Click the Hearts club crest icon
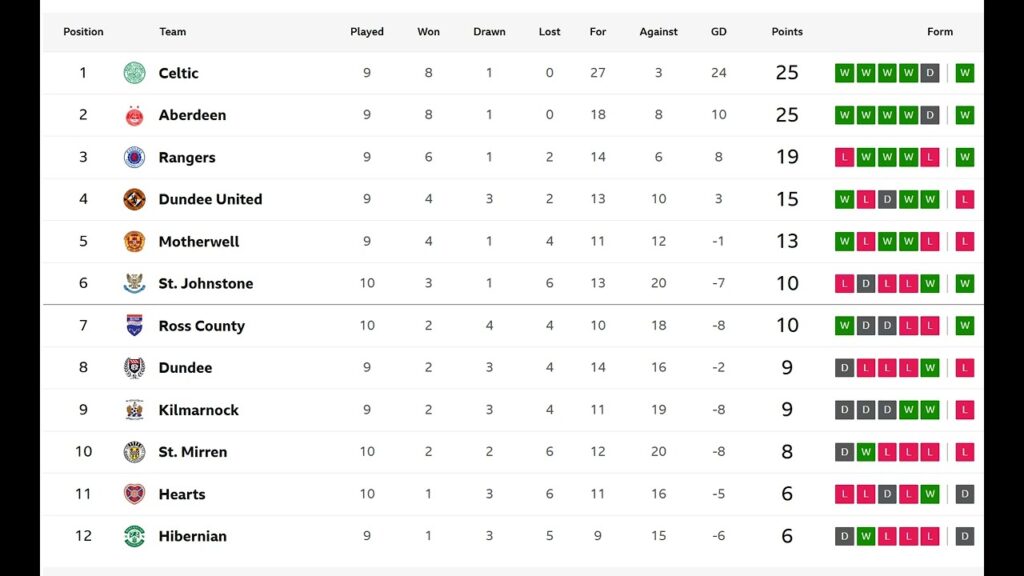The height and width of the screenshot is (576, 1024). click(x=134, y=494)
